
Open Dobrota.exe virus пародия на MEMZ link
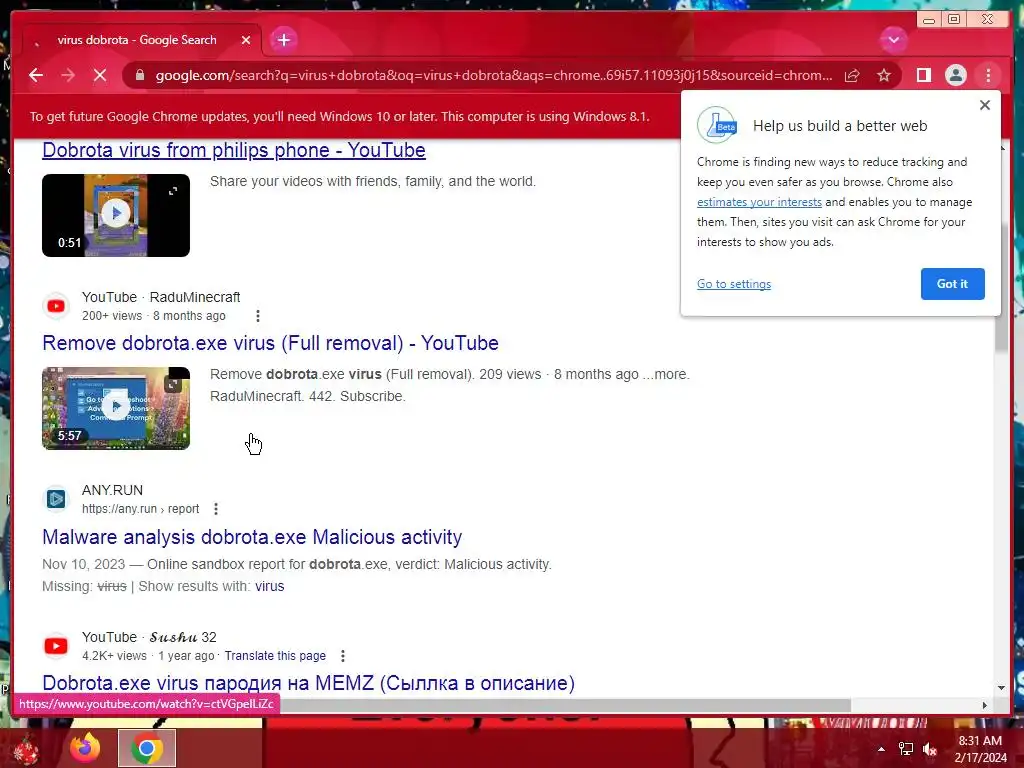[x=308, y=683]
